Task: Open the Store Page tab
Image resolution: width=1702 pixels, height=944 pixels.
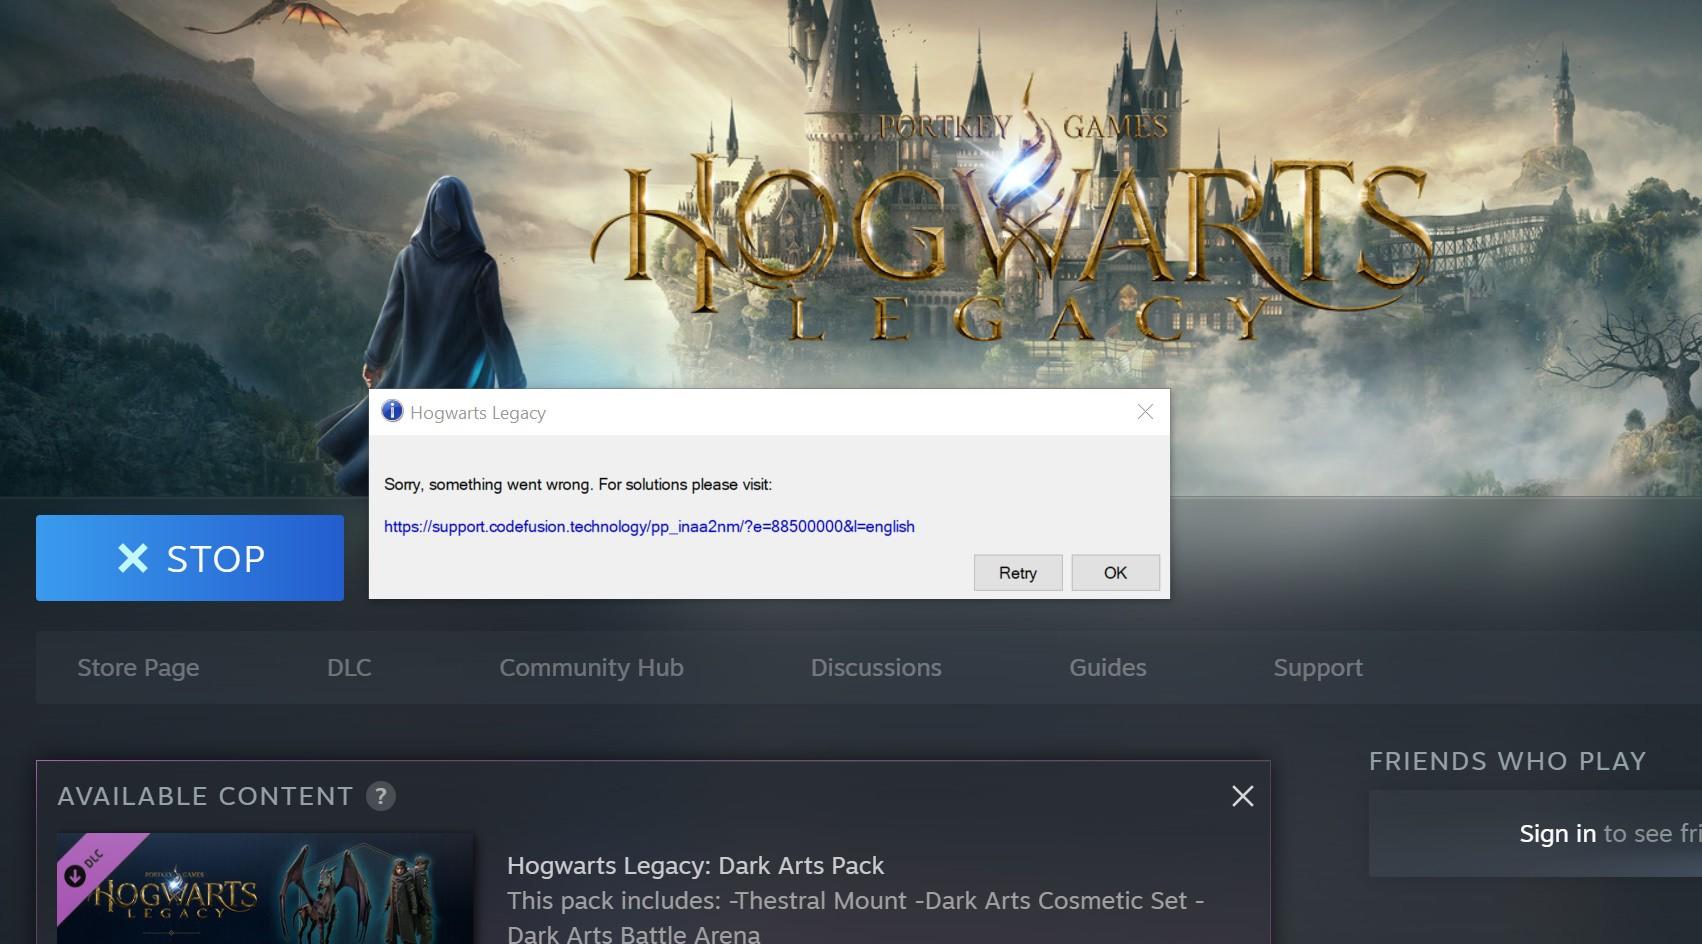Action: tap(138, 667)
